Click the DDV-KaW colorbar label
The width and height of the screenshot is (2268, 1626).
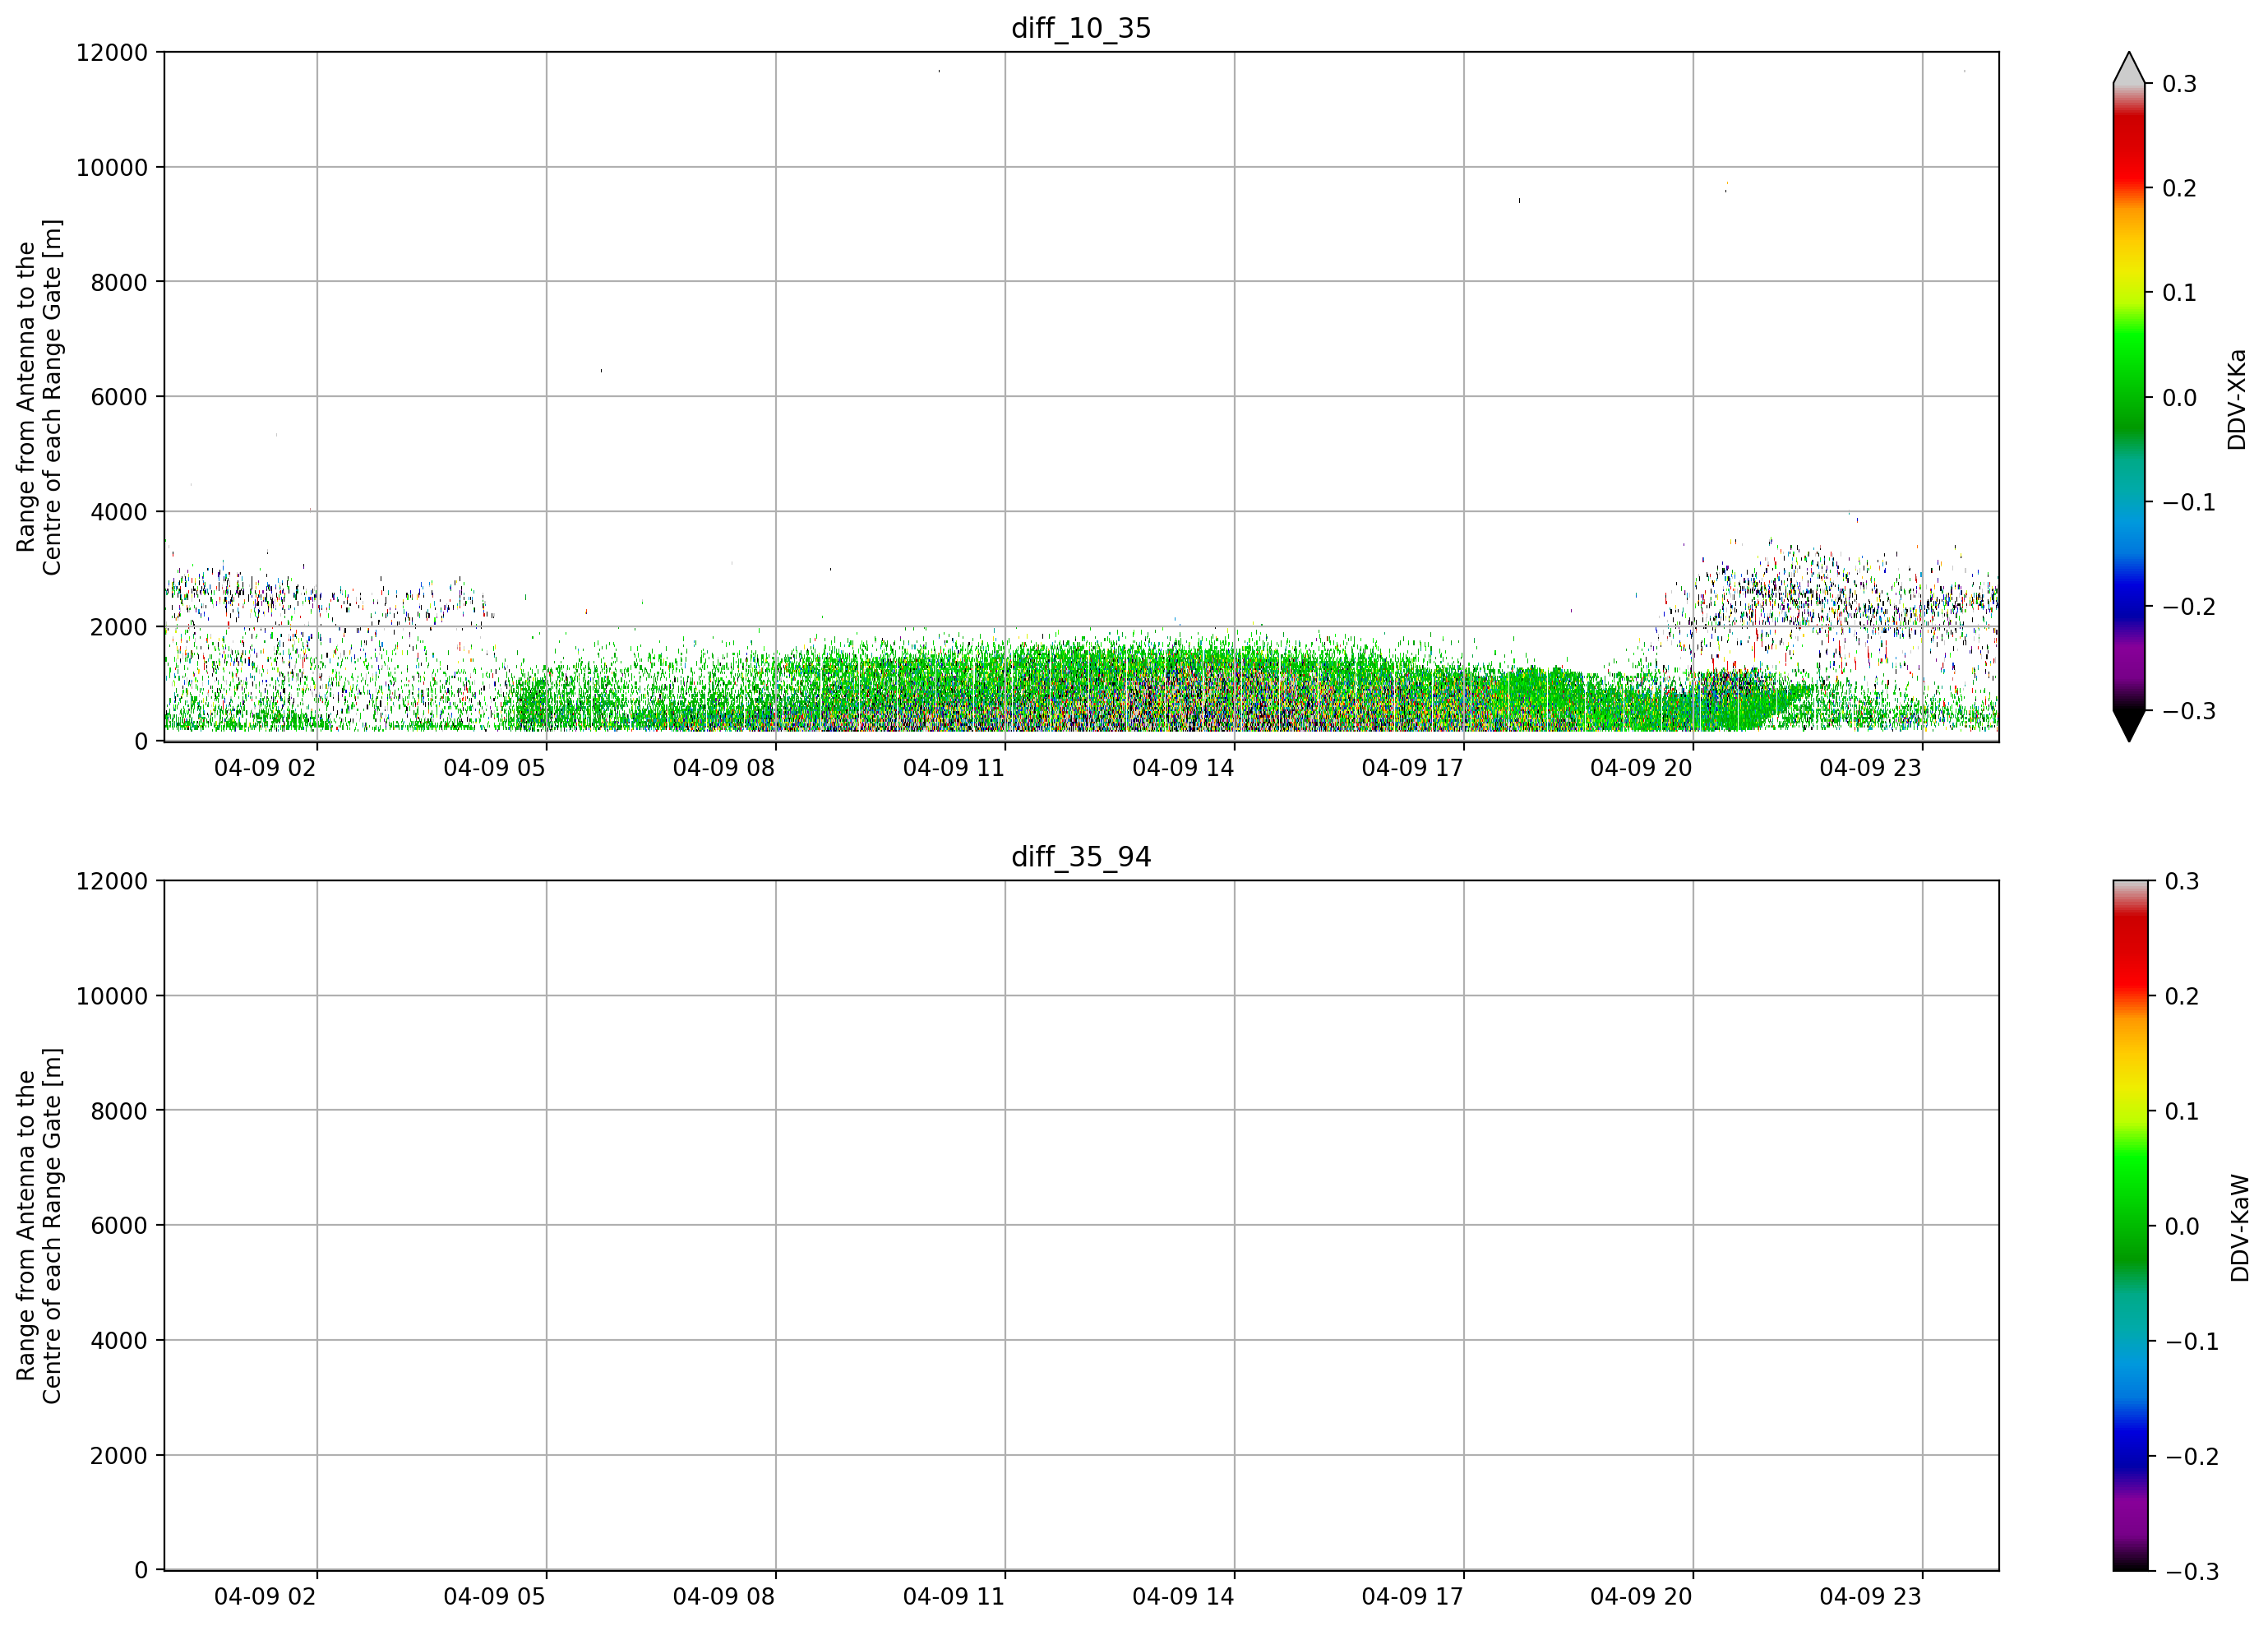point(2239,1228)
